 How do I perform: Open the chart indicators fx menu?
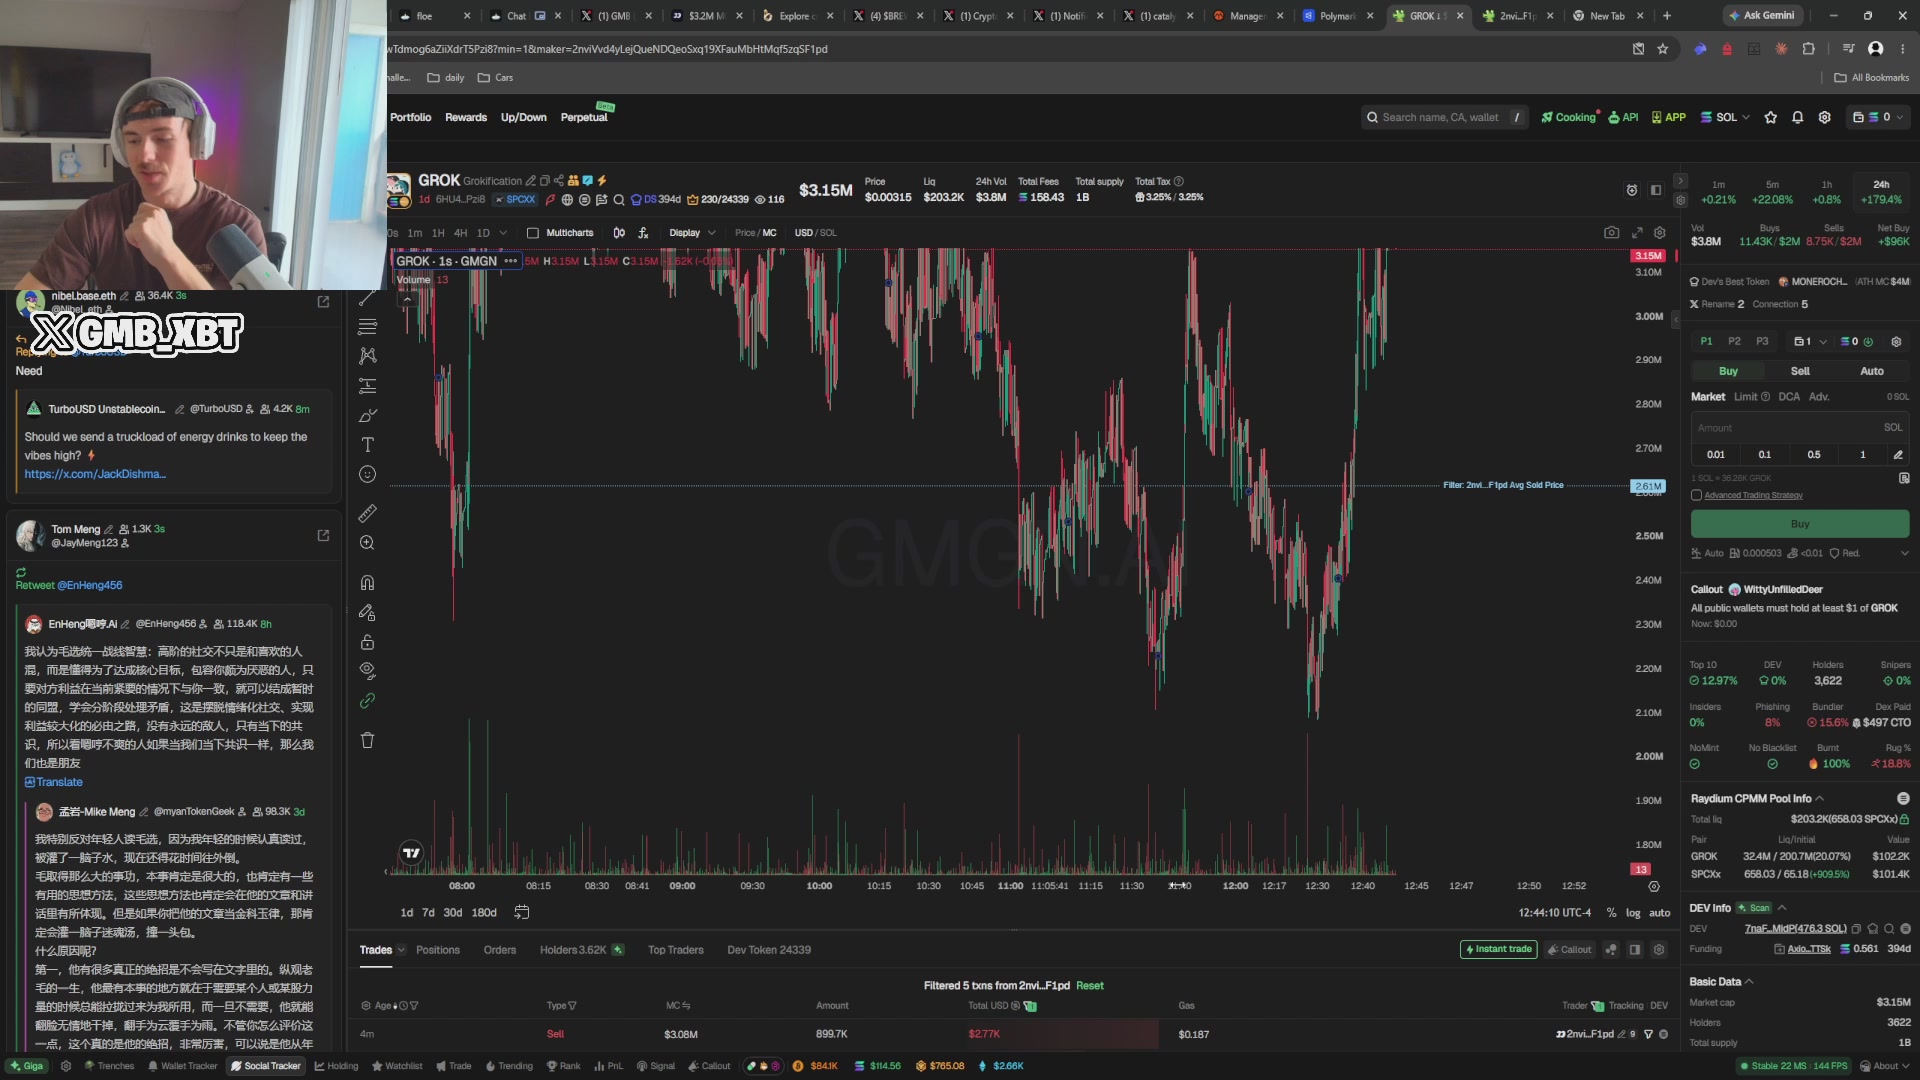click(643, 233)
